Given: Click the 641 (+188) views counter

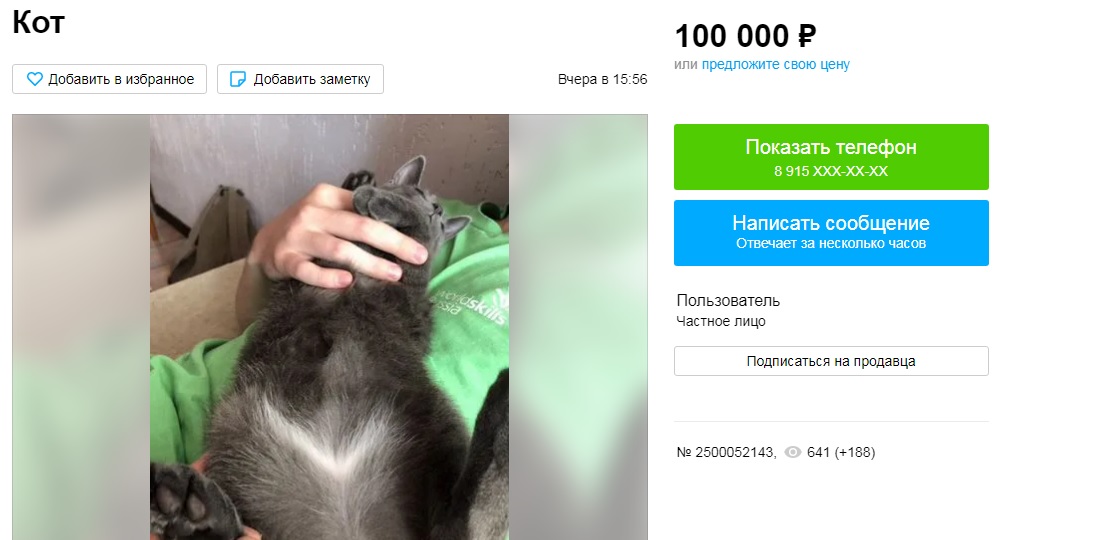Looking at the screenshot, I should [x=841, y=452].
